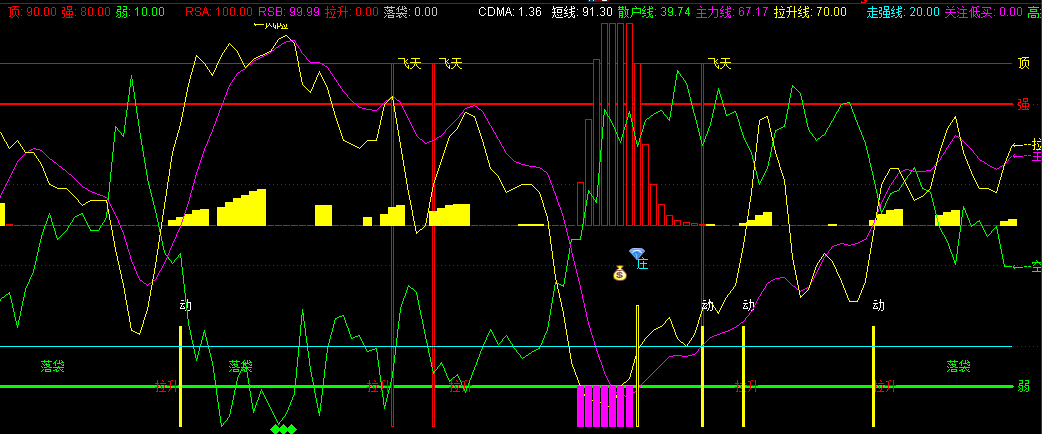
Task: Select the cyan 庄 marker
Action: pos(644,264)
